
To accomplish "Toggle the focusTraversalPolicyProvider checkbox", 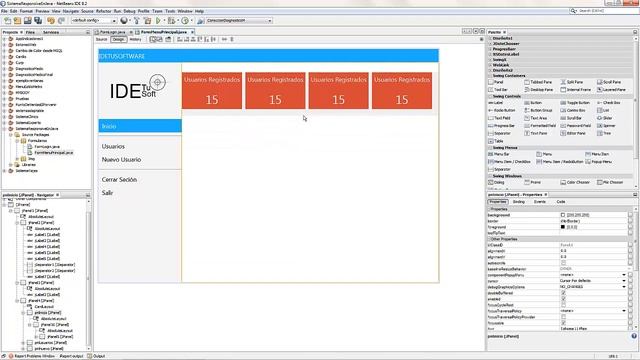I will pos(563,317).
